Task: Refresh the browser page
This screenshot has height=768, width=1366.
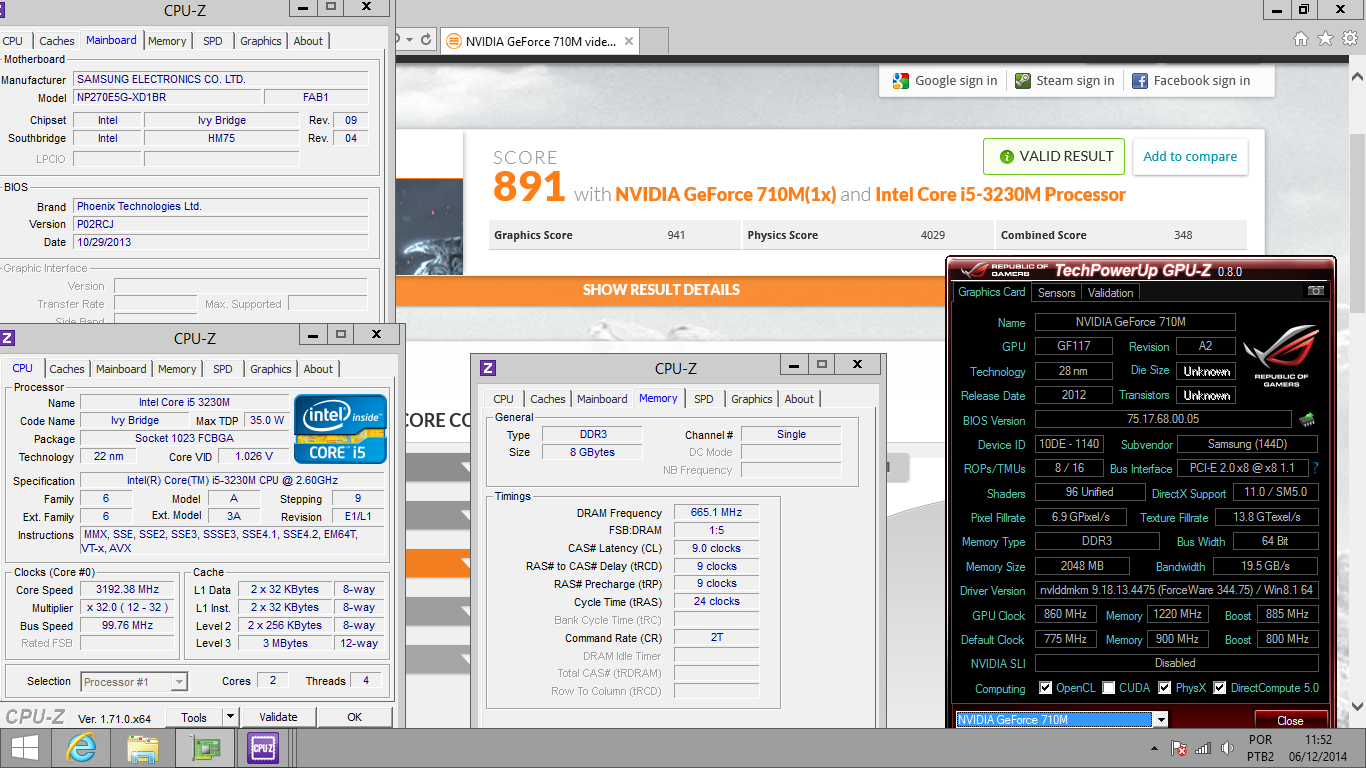Action: click(x=426, y=40)
